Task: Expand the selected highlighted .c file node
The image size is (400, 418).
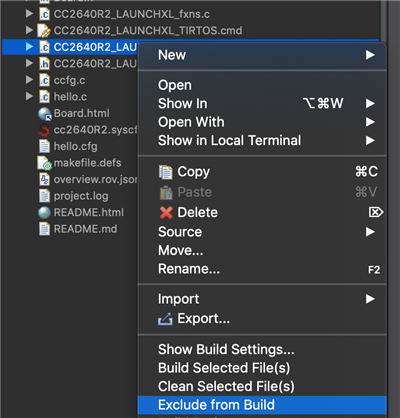Action: point(29,47)
